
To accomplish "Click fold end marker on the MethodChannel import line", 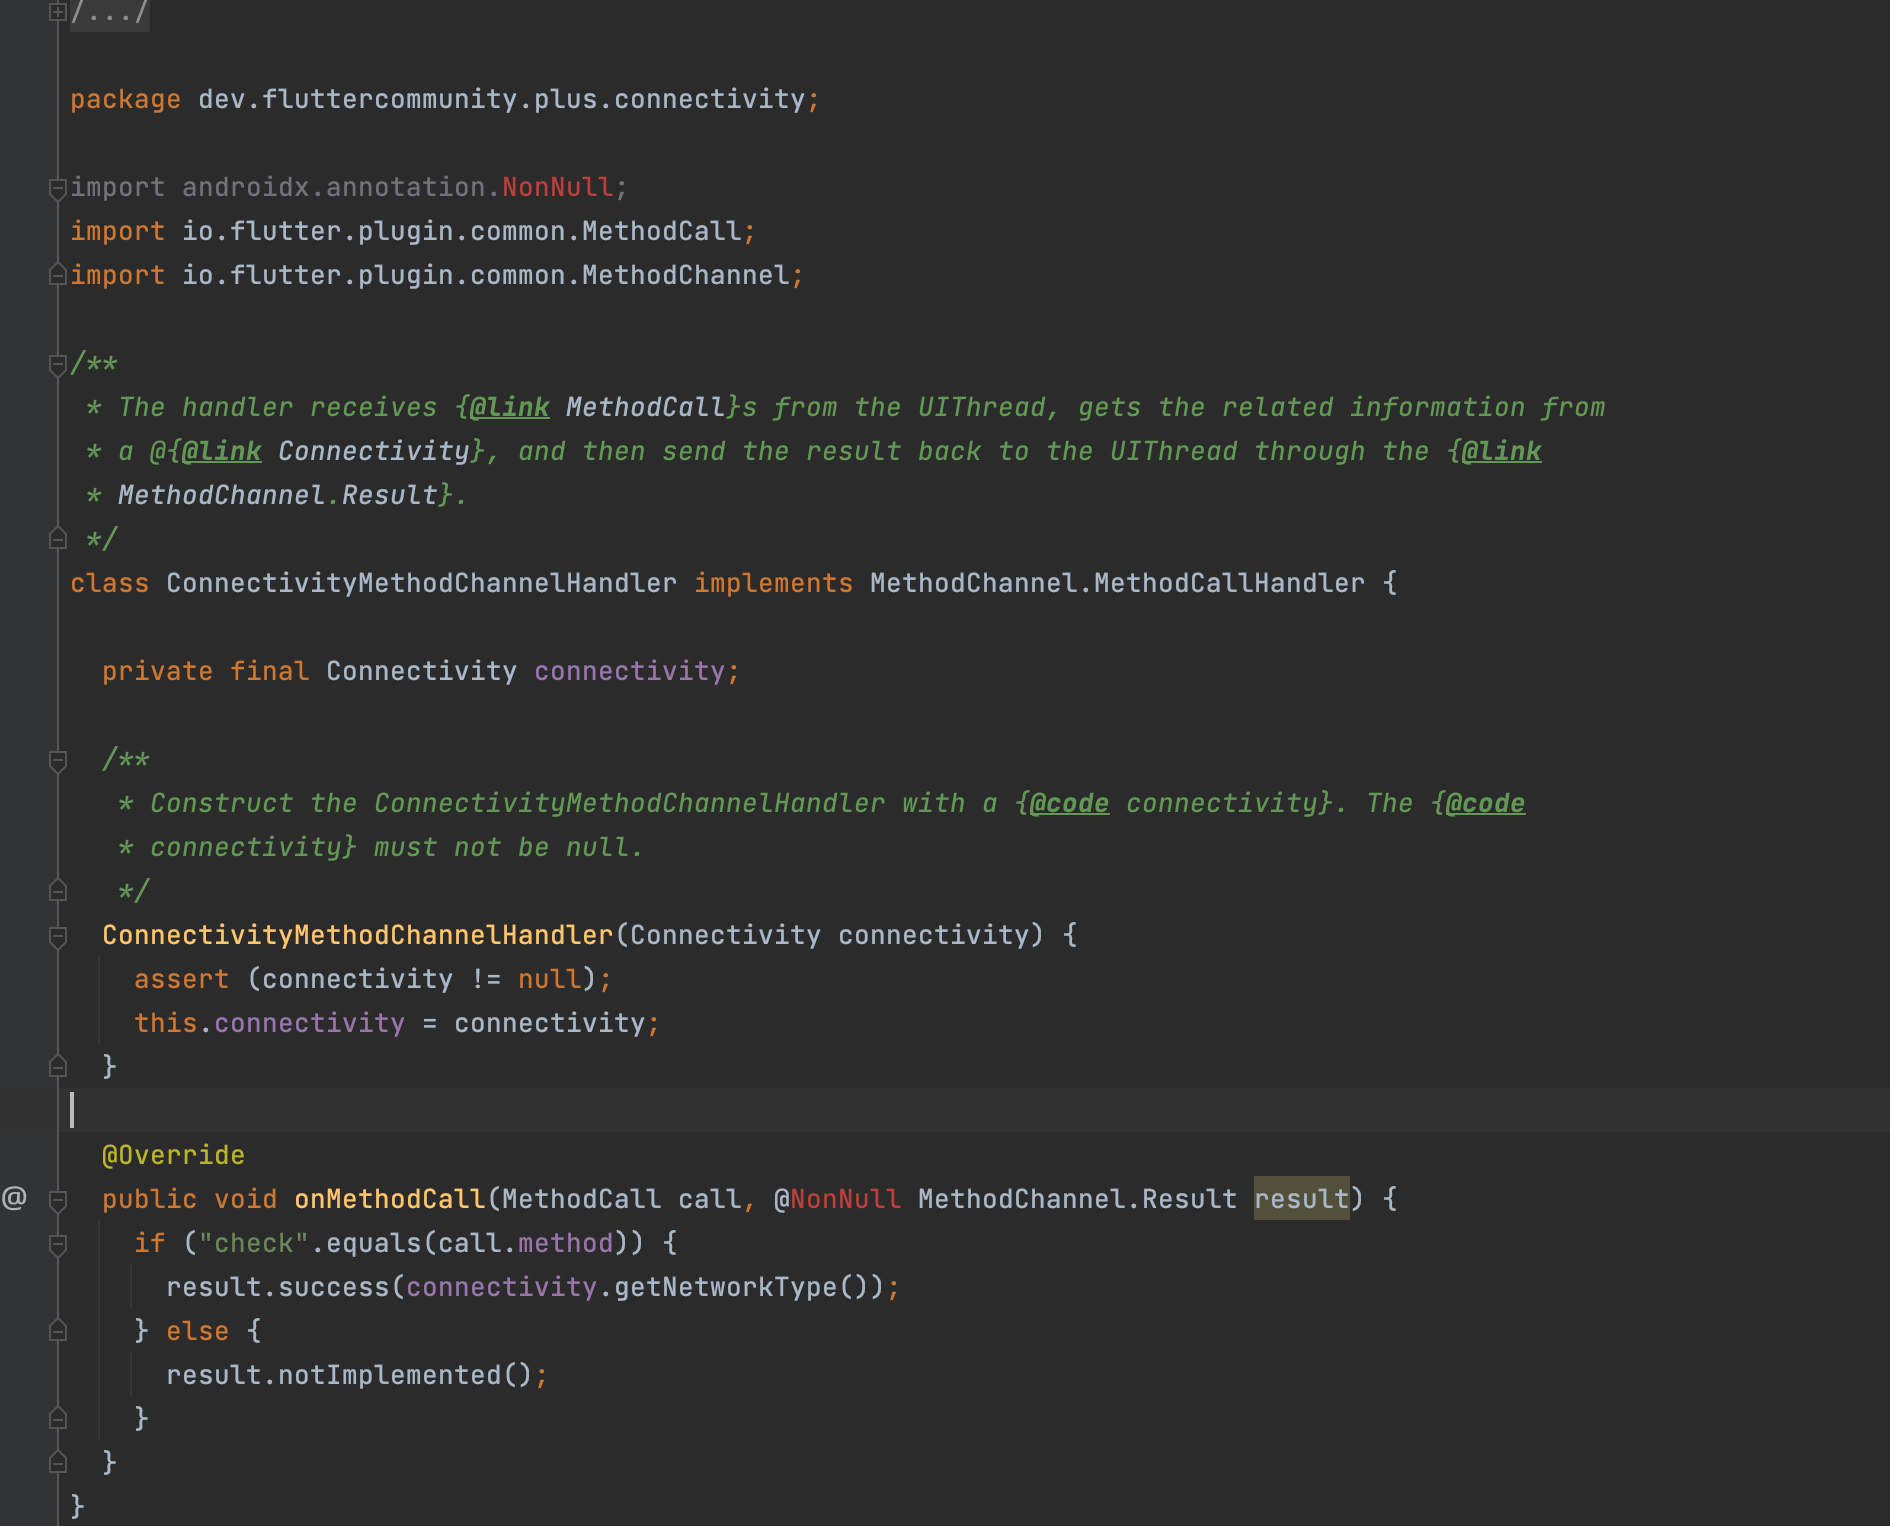I will [x=58, y=275].
